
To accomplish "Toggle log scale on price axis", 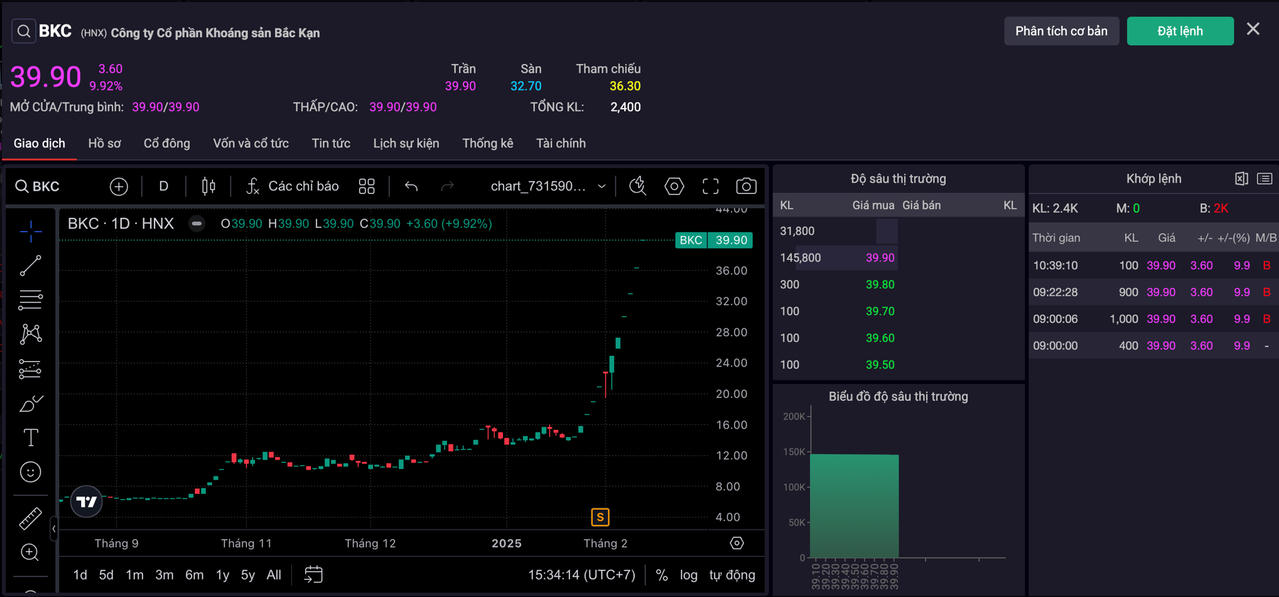I will point(689,575).
